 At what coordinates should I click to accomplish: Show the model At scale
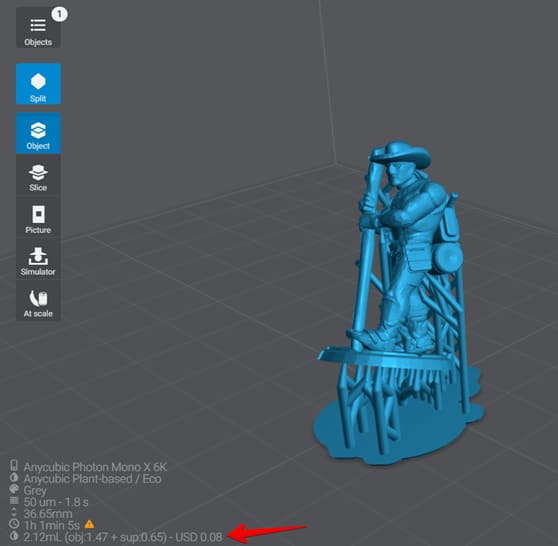tap(38, 301)
